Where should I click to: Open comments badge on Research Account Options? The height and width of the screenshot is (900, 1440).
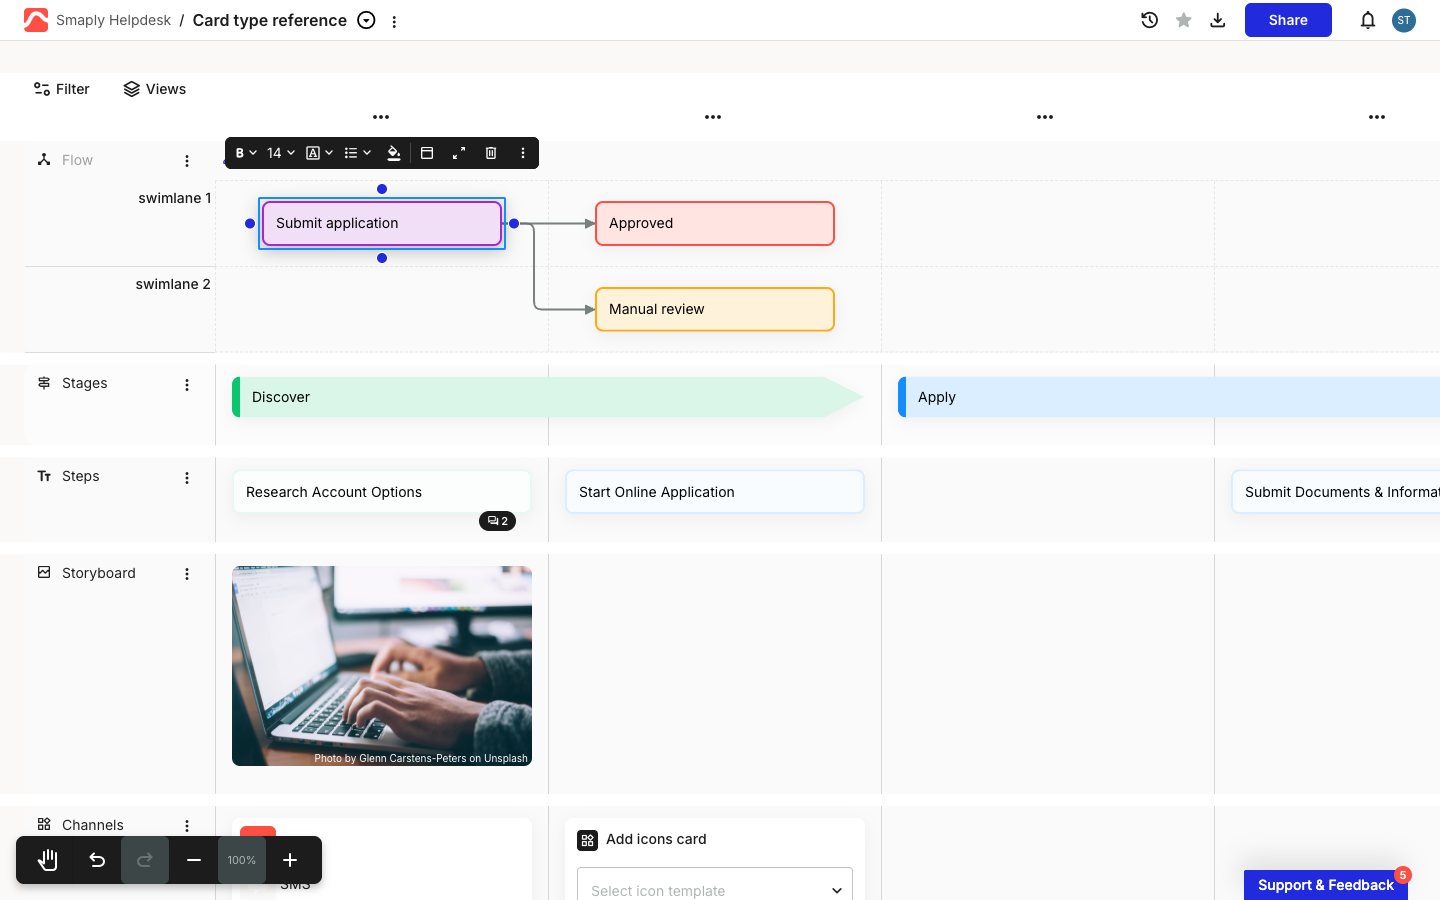497,521
